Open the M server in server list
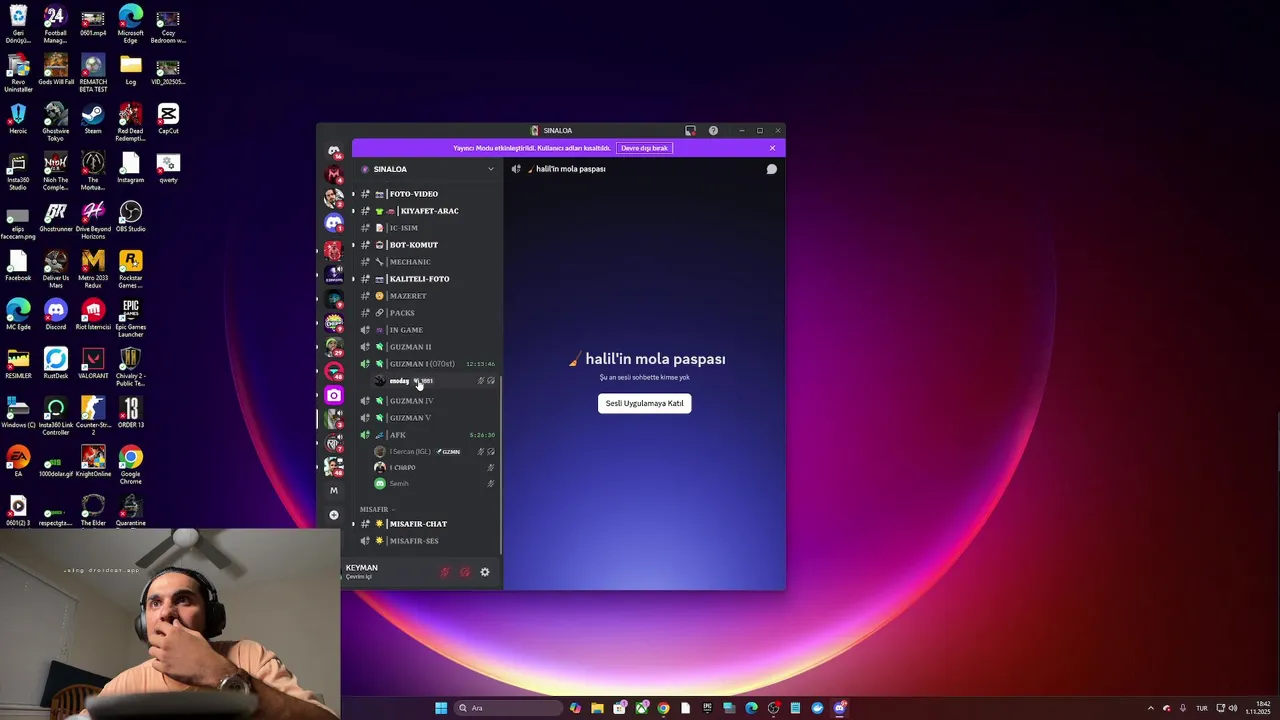The image size is (1280, 720). pos(334,490)
